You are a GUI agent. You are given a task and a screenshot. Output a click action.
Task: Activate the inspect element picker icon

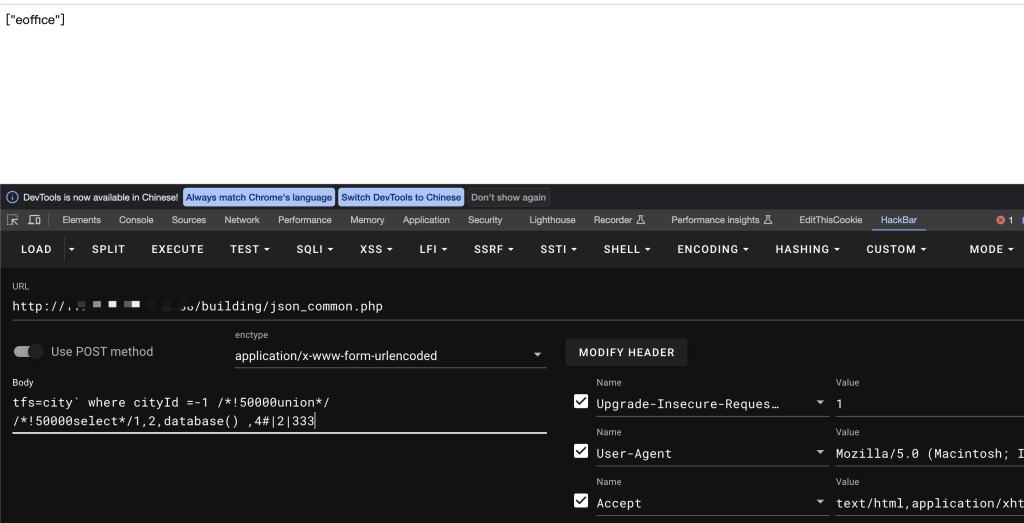coord(12,220)
